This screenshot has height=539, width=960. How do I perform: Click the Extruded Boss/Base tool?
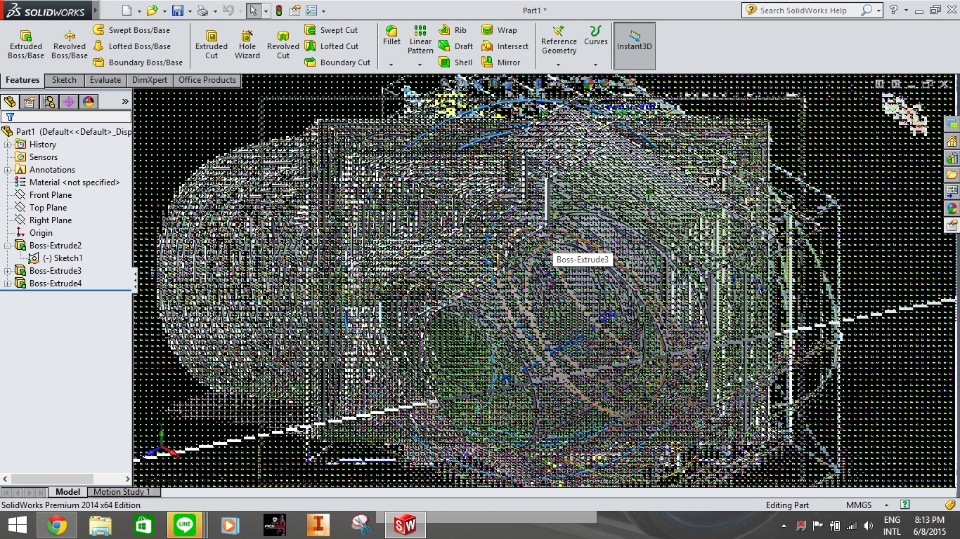pyautogui.click(x=26, y=44)
